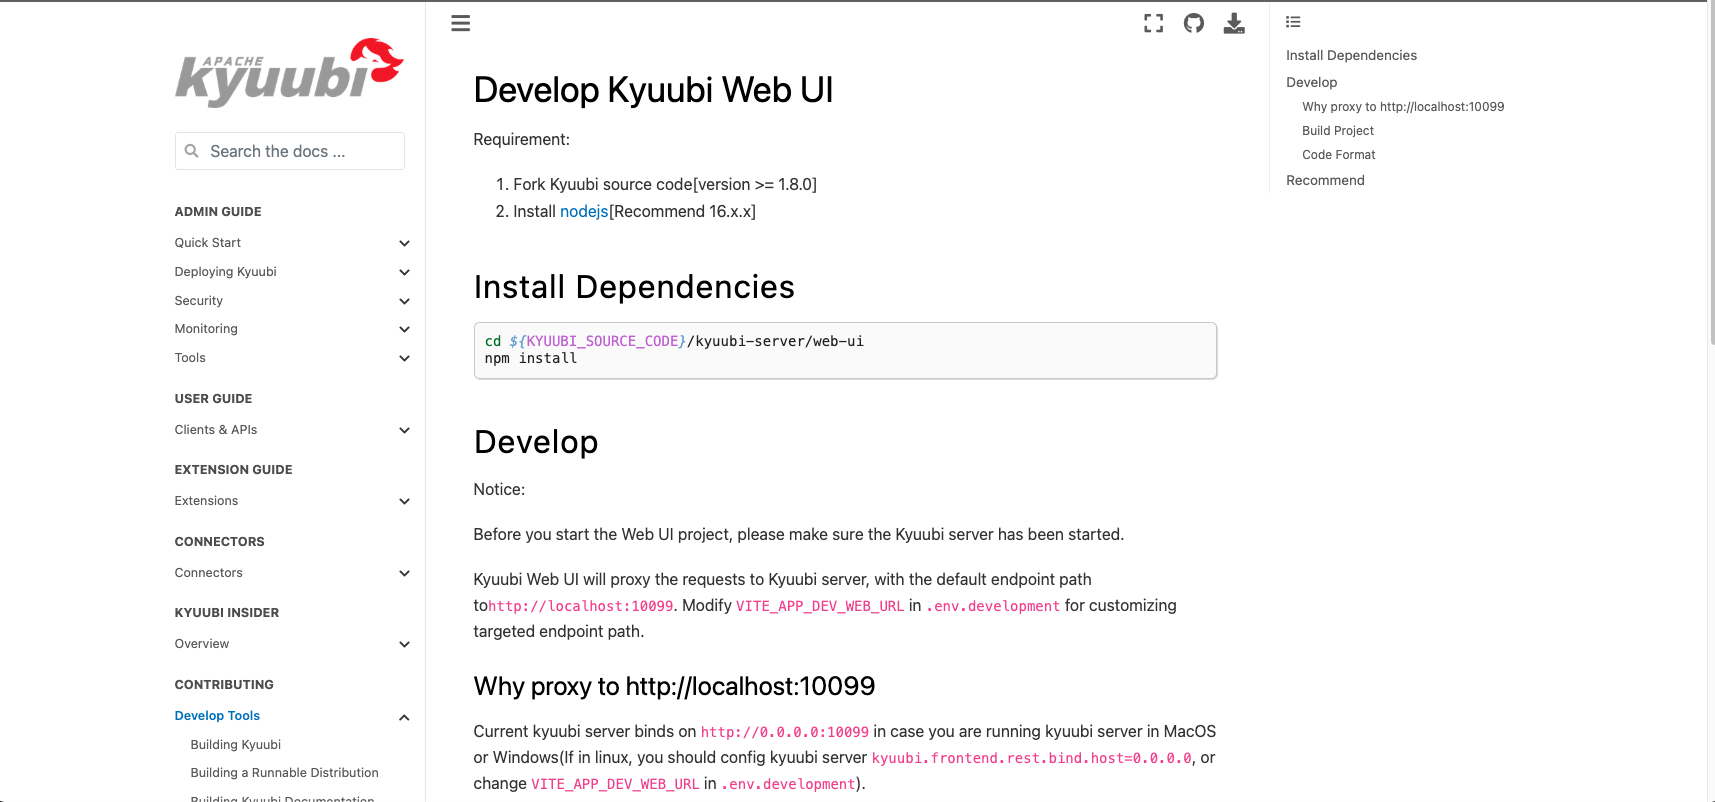Open the GitHub repository icon

point(1194,23)
